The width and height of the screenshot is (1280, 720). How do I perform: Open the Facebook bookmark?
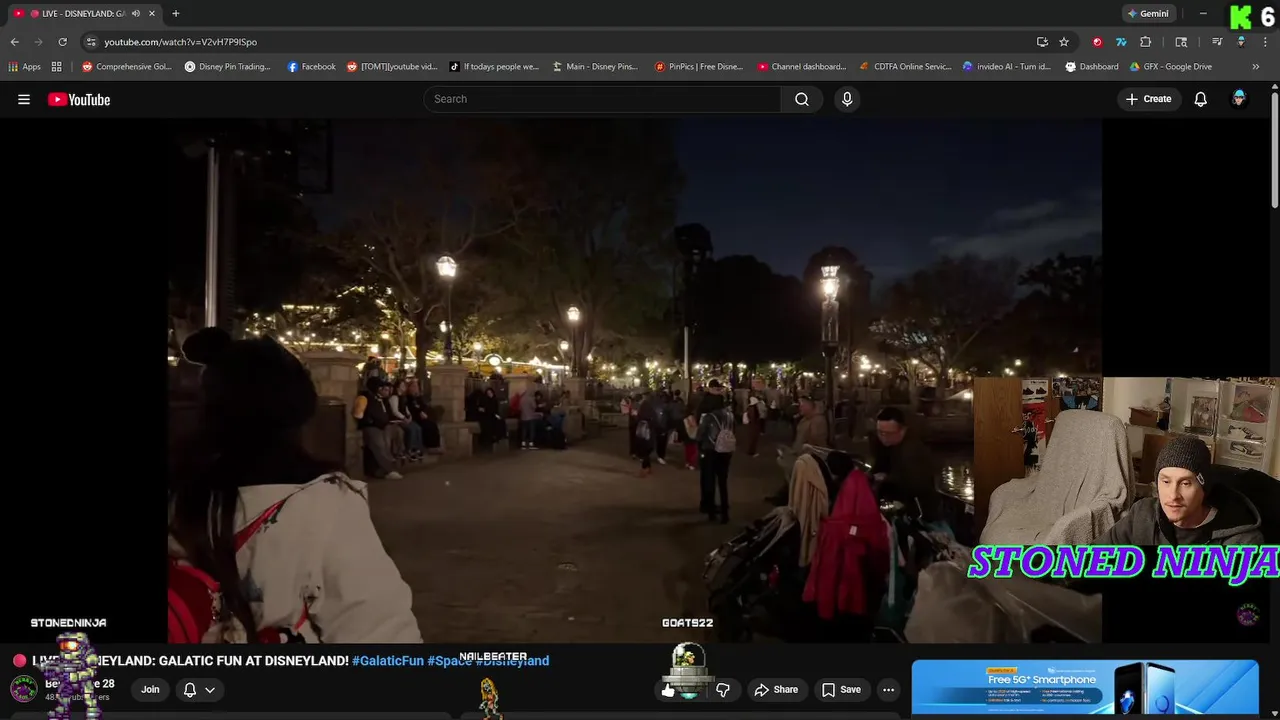tap(312, 67)
